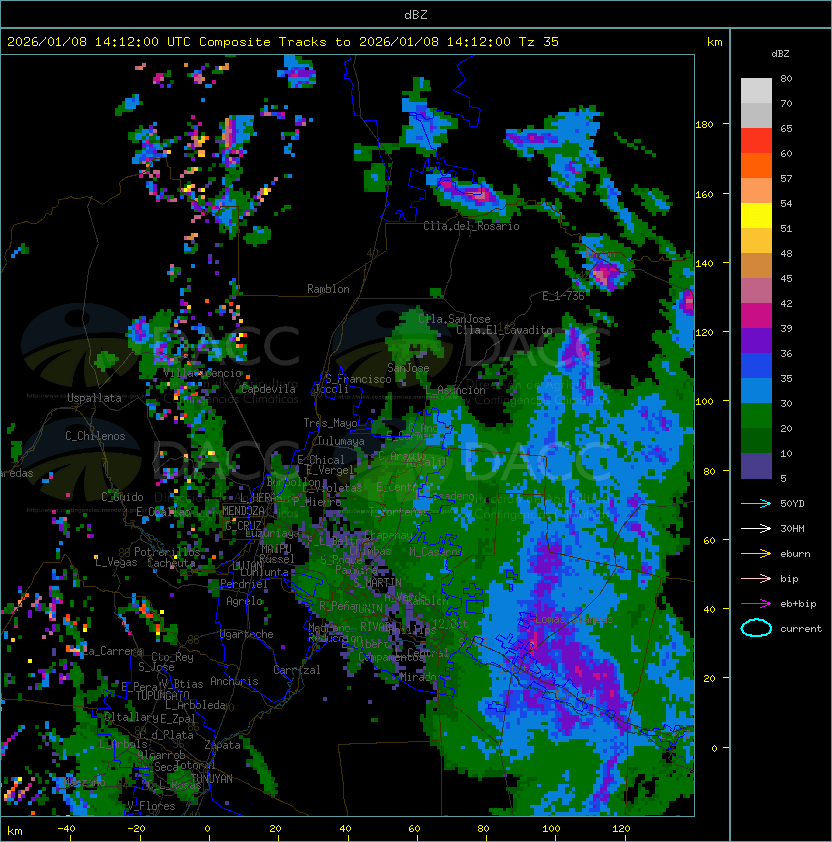Image resolution: width=832 pixels, height=842 pixels.
Task: Select the slate purple 5-10 dBZ swatch
Action: [x=756, y=466]
